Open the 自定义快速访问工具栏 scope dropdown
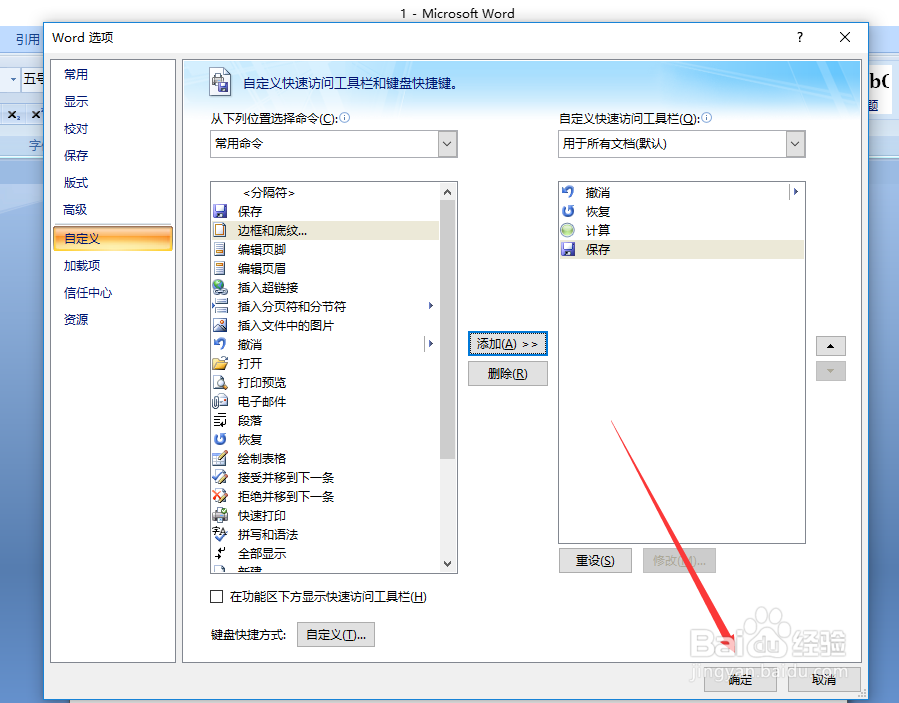 795,144
